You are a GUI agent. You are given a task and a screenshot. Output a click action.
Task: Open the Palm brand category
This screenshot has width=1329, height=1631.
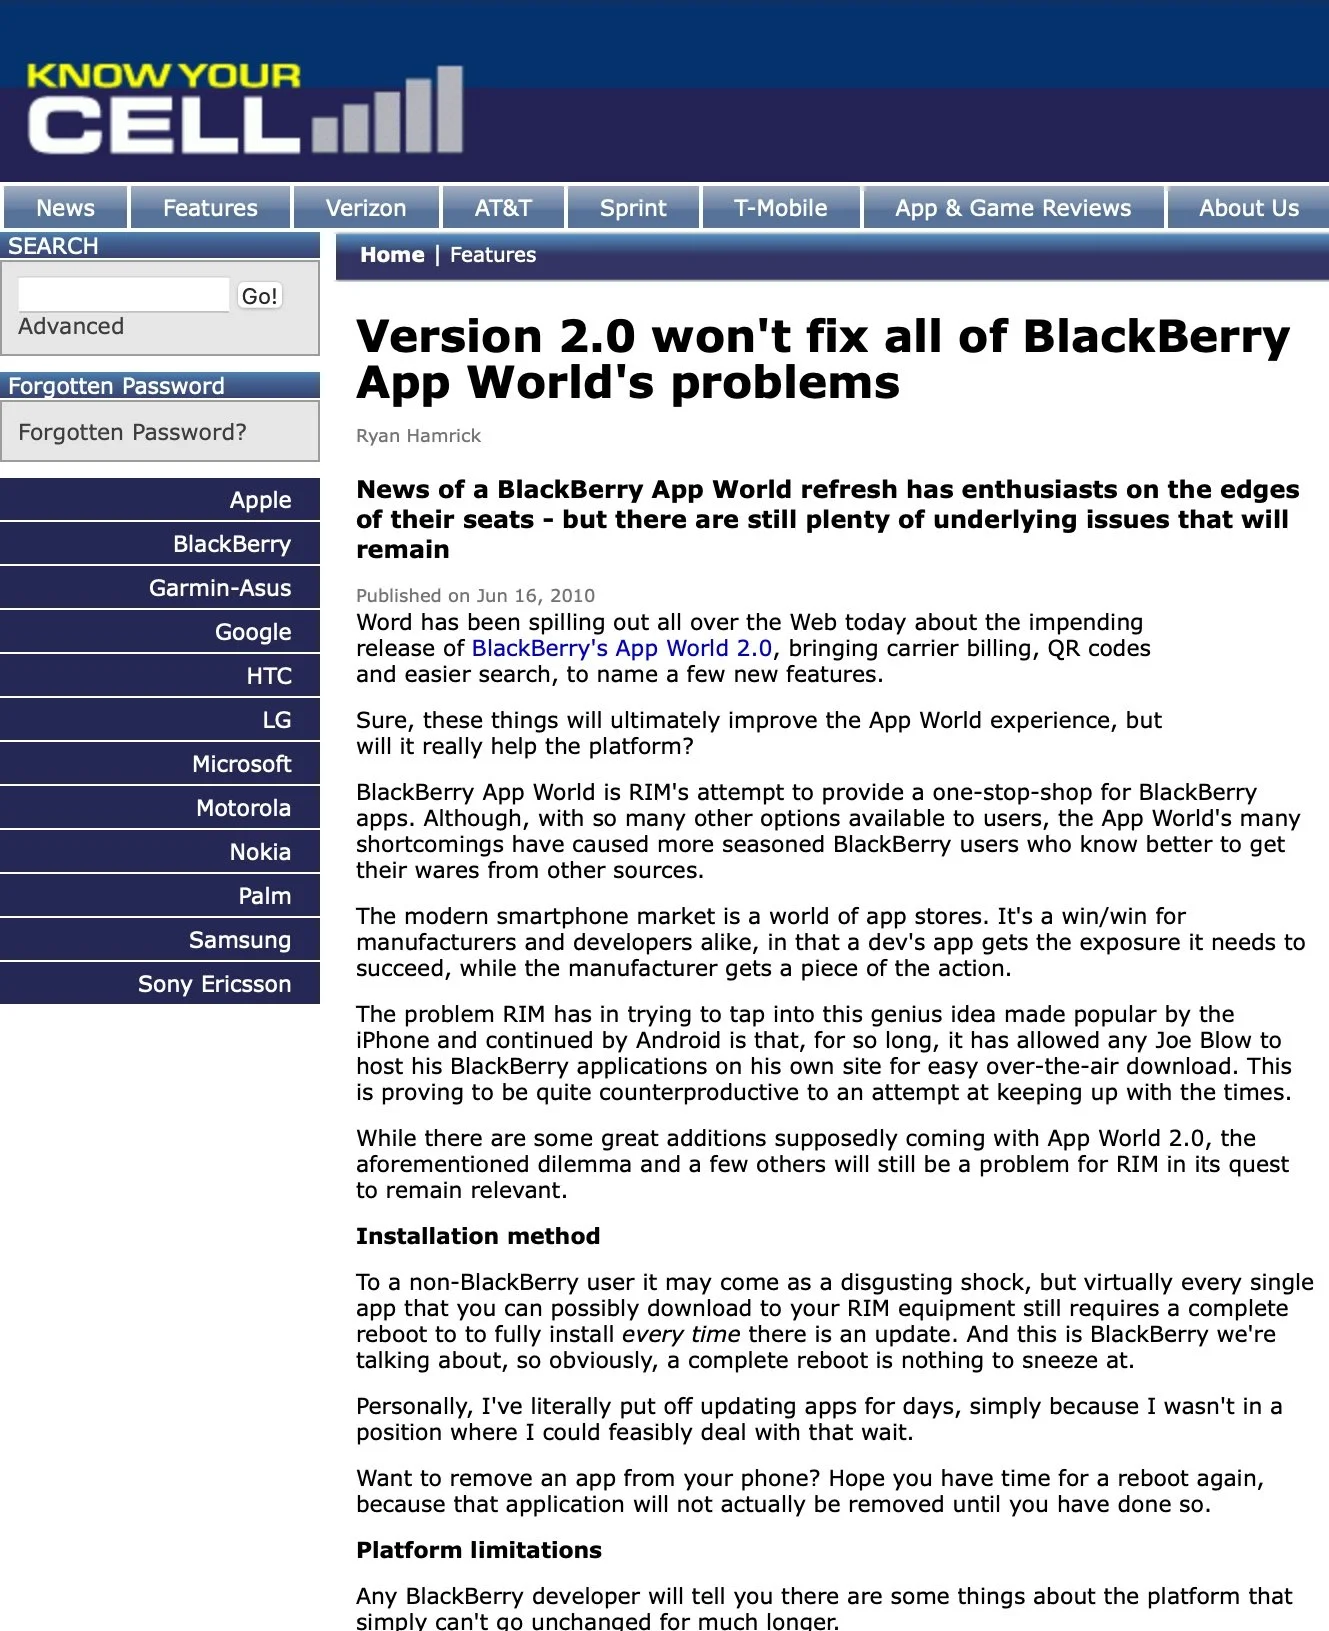(160, 896)
